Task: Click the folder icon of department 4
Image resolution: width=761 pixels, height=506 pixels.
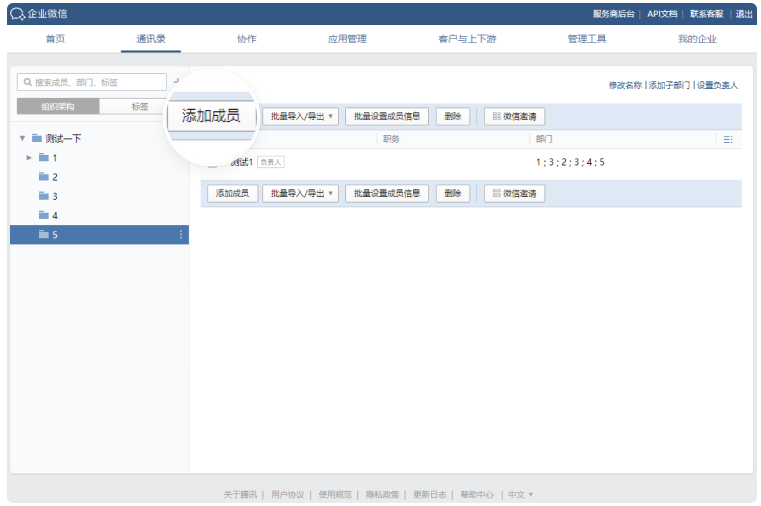Action: tap(44, 215)
